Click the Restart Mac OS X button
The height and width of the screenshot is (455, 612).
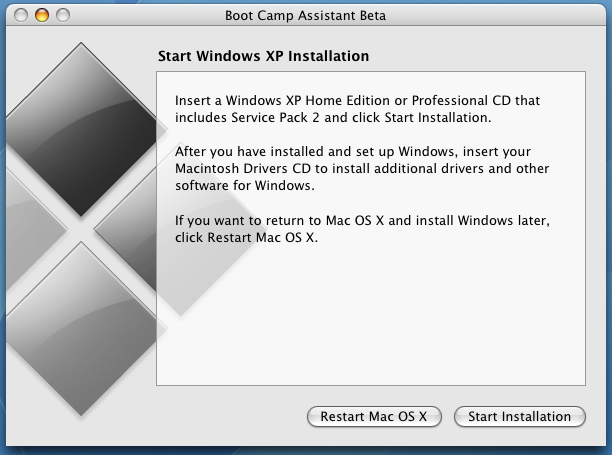coord(374,416)
